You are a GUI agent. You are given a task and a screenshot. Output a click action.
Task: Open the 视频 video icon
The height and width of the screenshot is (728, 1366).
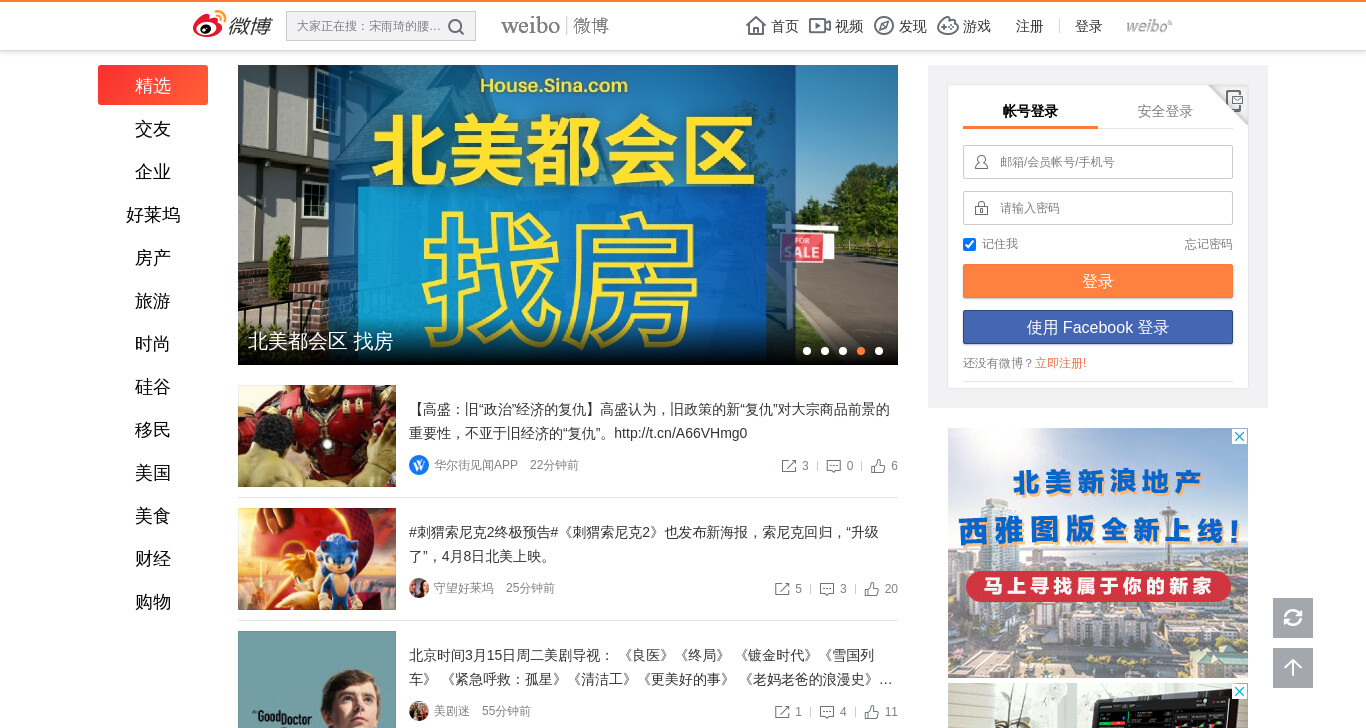820,26
